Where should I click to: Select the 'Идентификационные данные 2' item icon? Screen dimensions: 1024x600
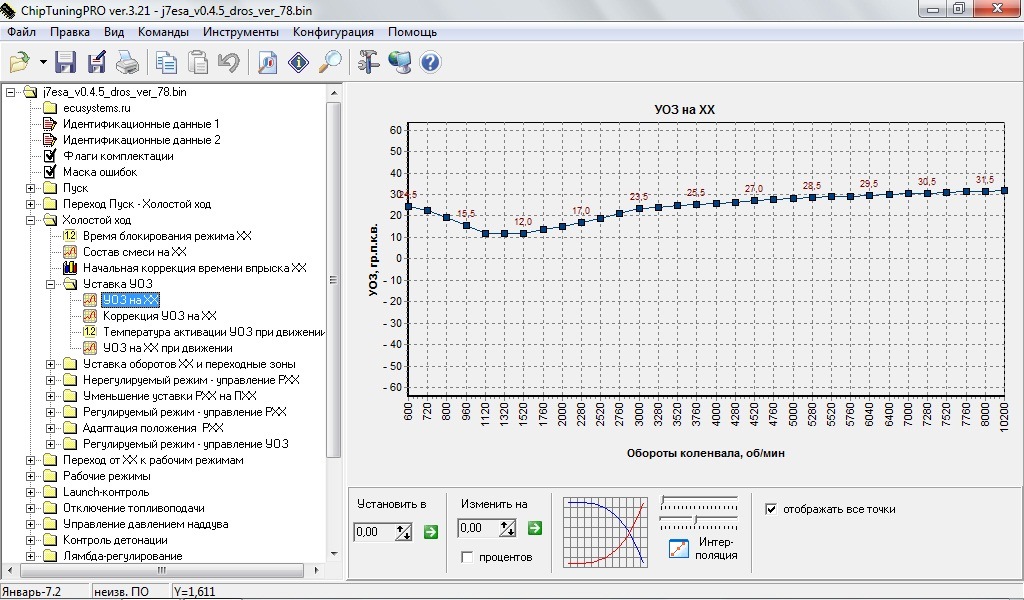[50, 140]
